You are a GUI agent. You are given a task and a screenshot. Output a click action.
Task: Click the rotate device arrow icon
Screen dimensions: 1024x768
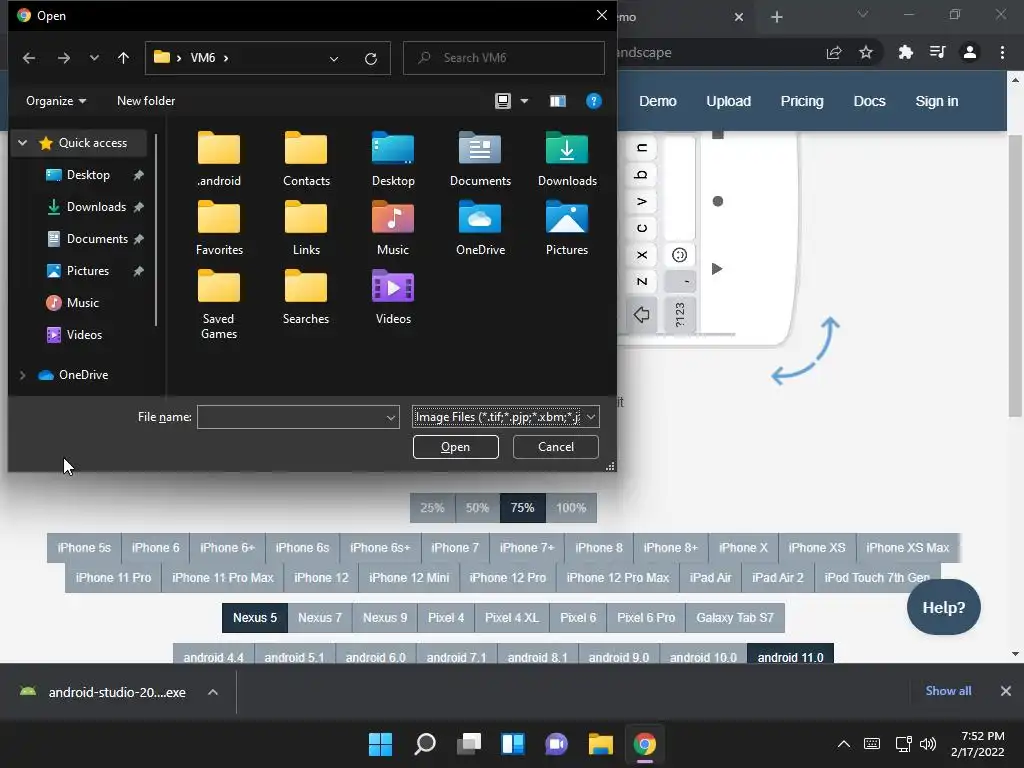805,350
